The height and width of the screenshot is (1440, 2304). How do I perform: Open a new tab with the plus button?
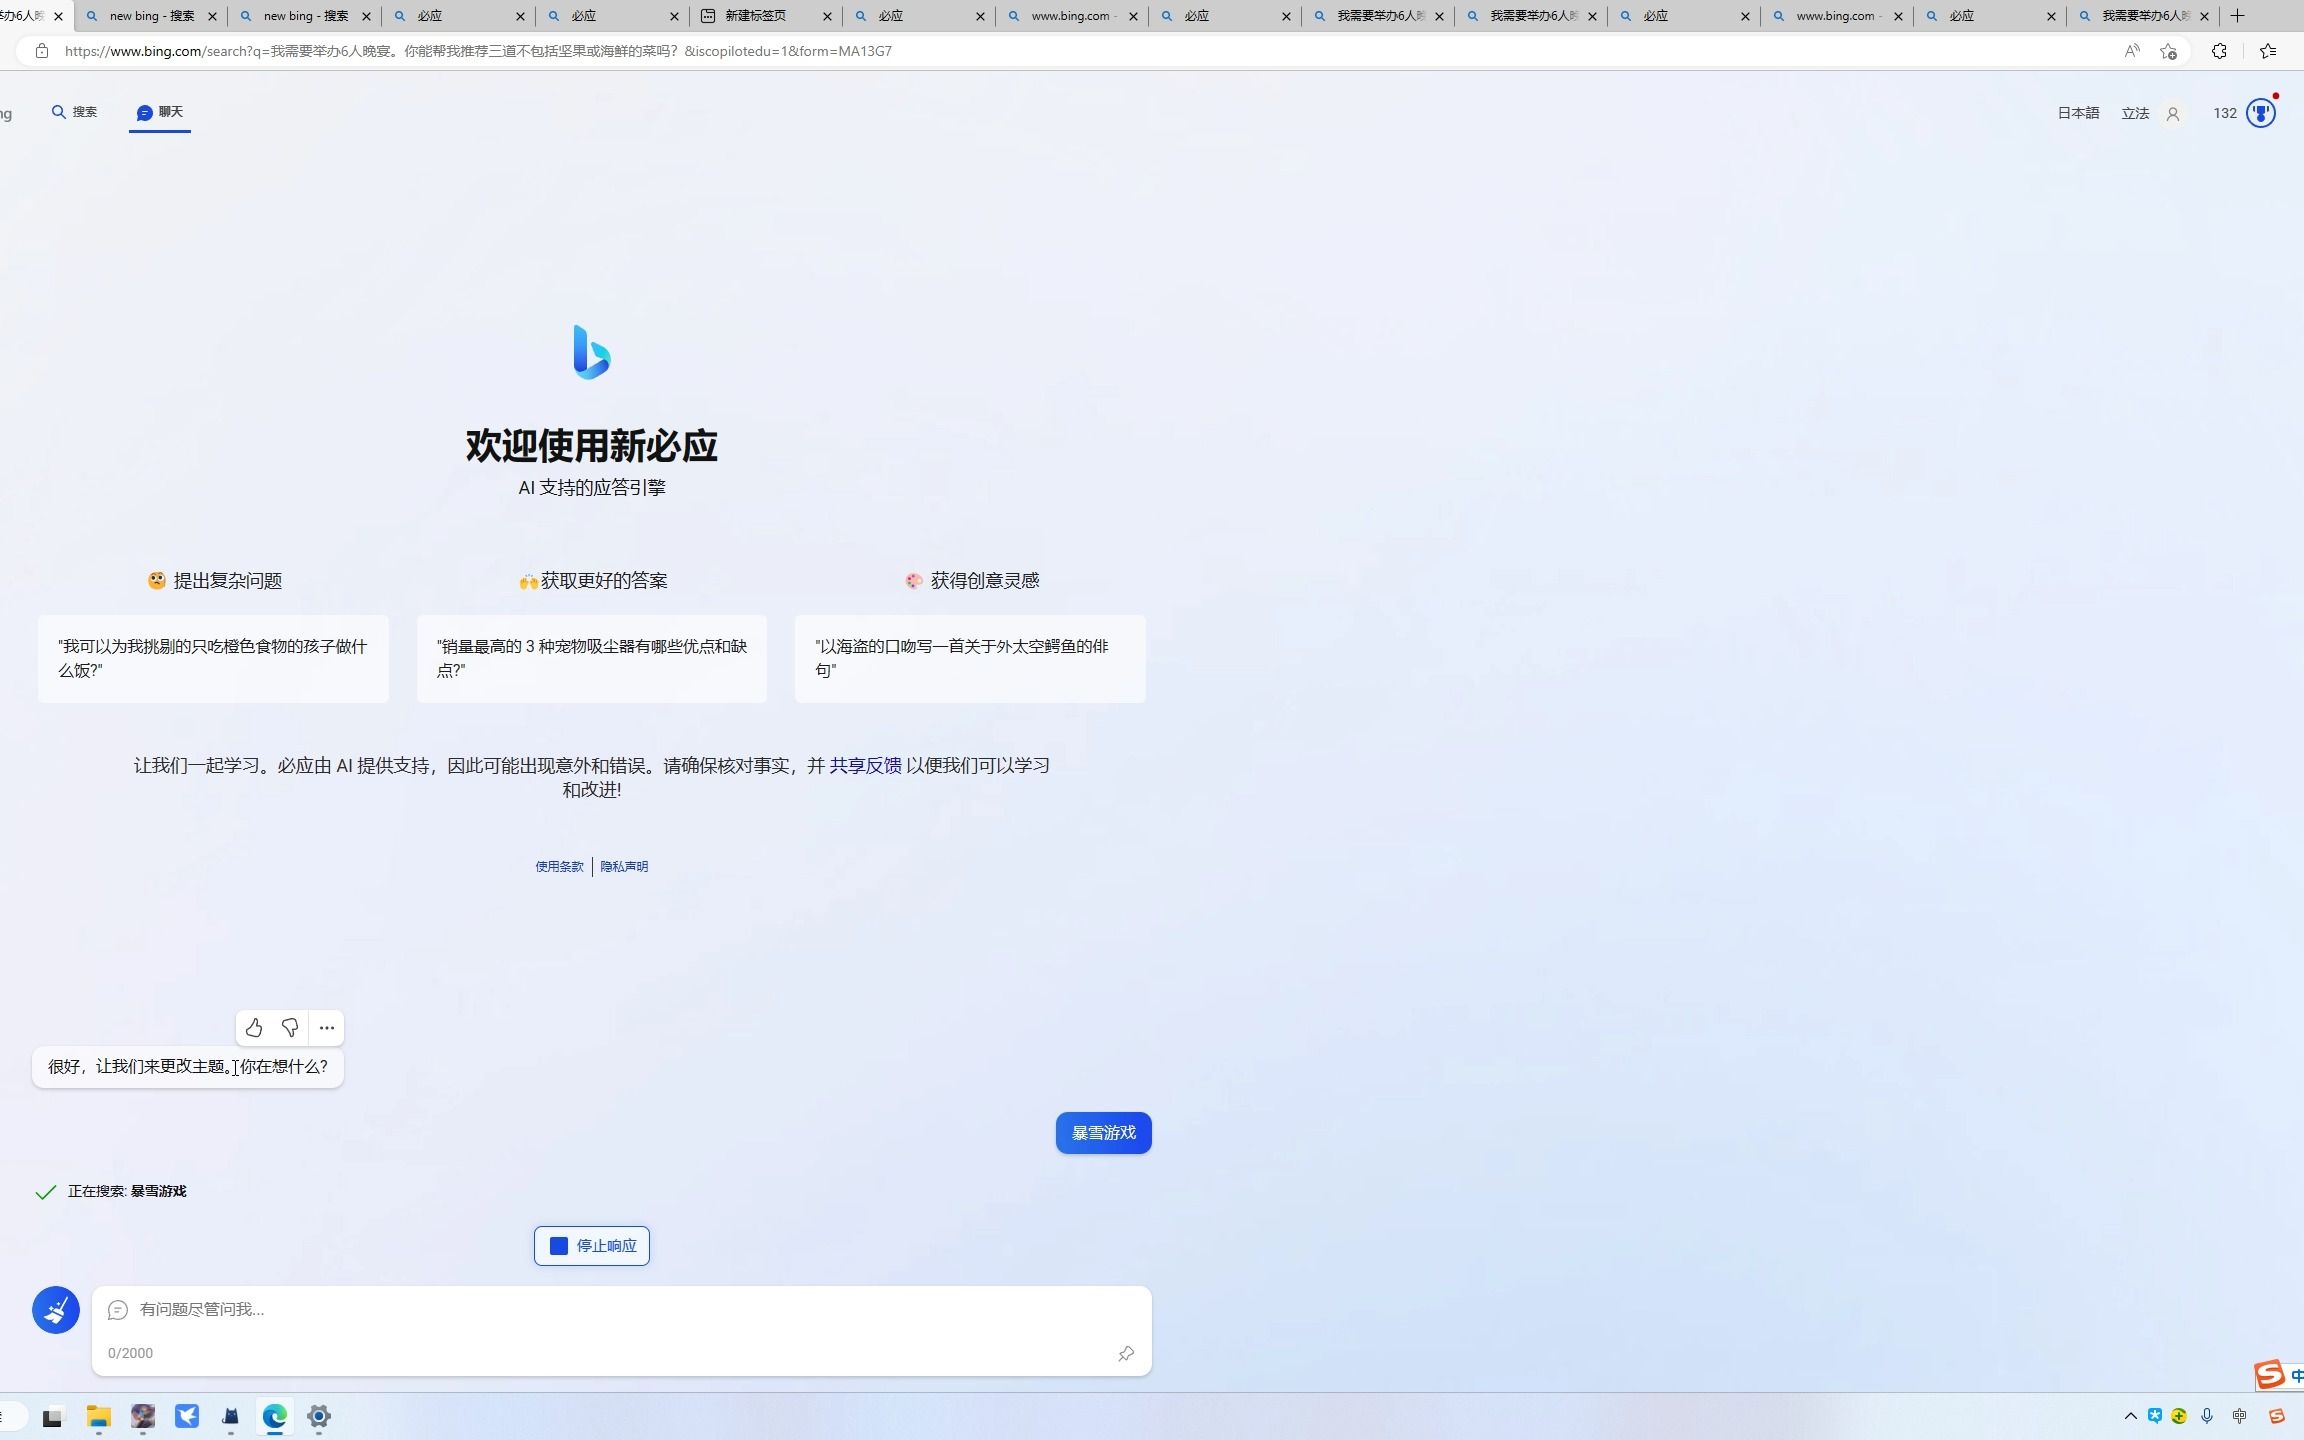click(x=2238, y=16)
